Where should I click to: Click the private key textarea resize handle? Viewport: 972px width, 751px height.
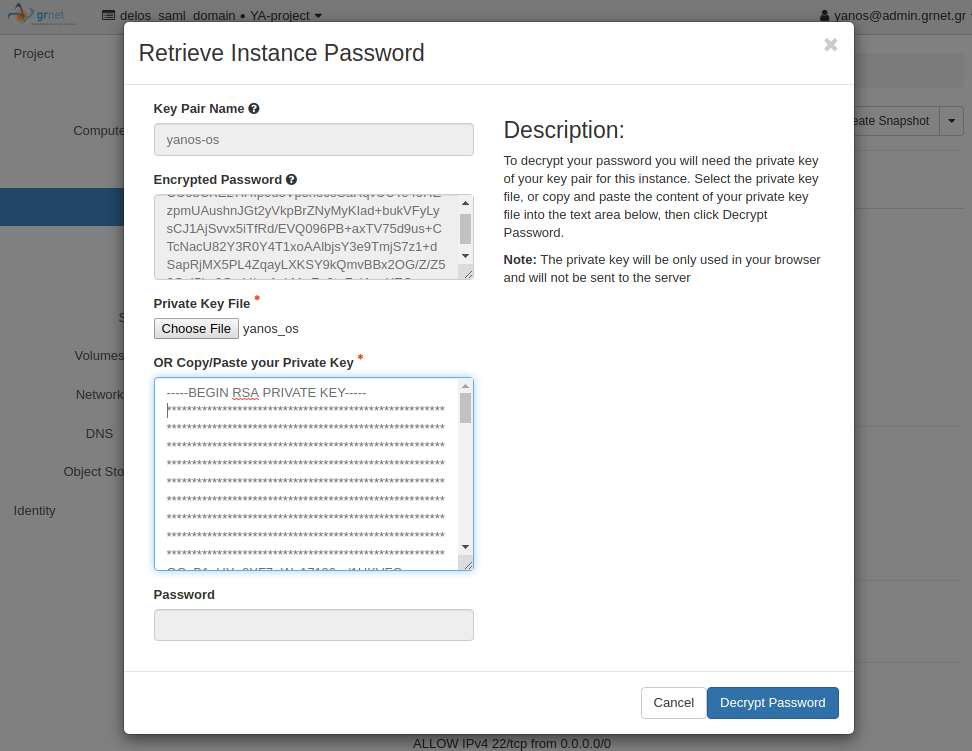465,563
